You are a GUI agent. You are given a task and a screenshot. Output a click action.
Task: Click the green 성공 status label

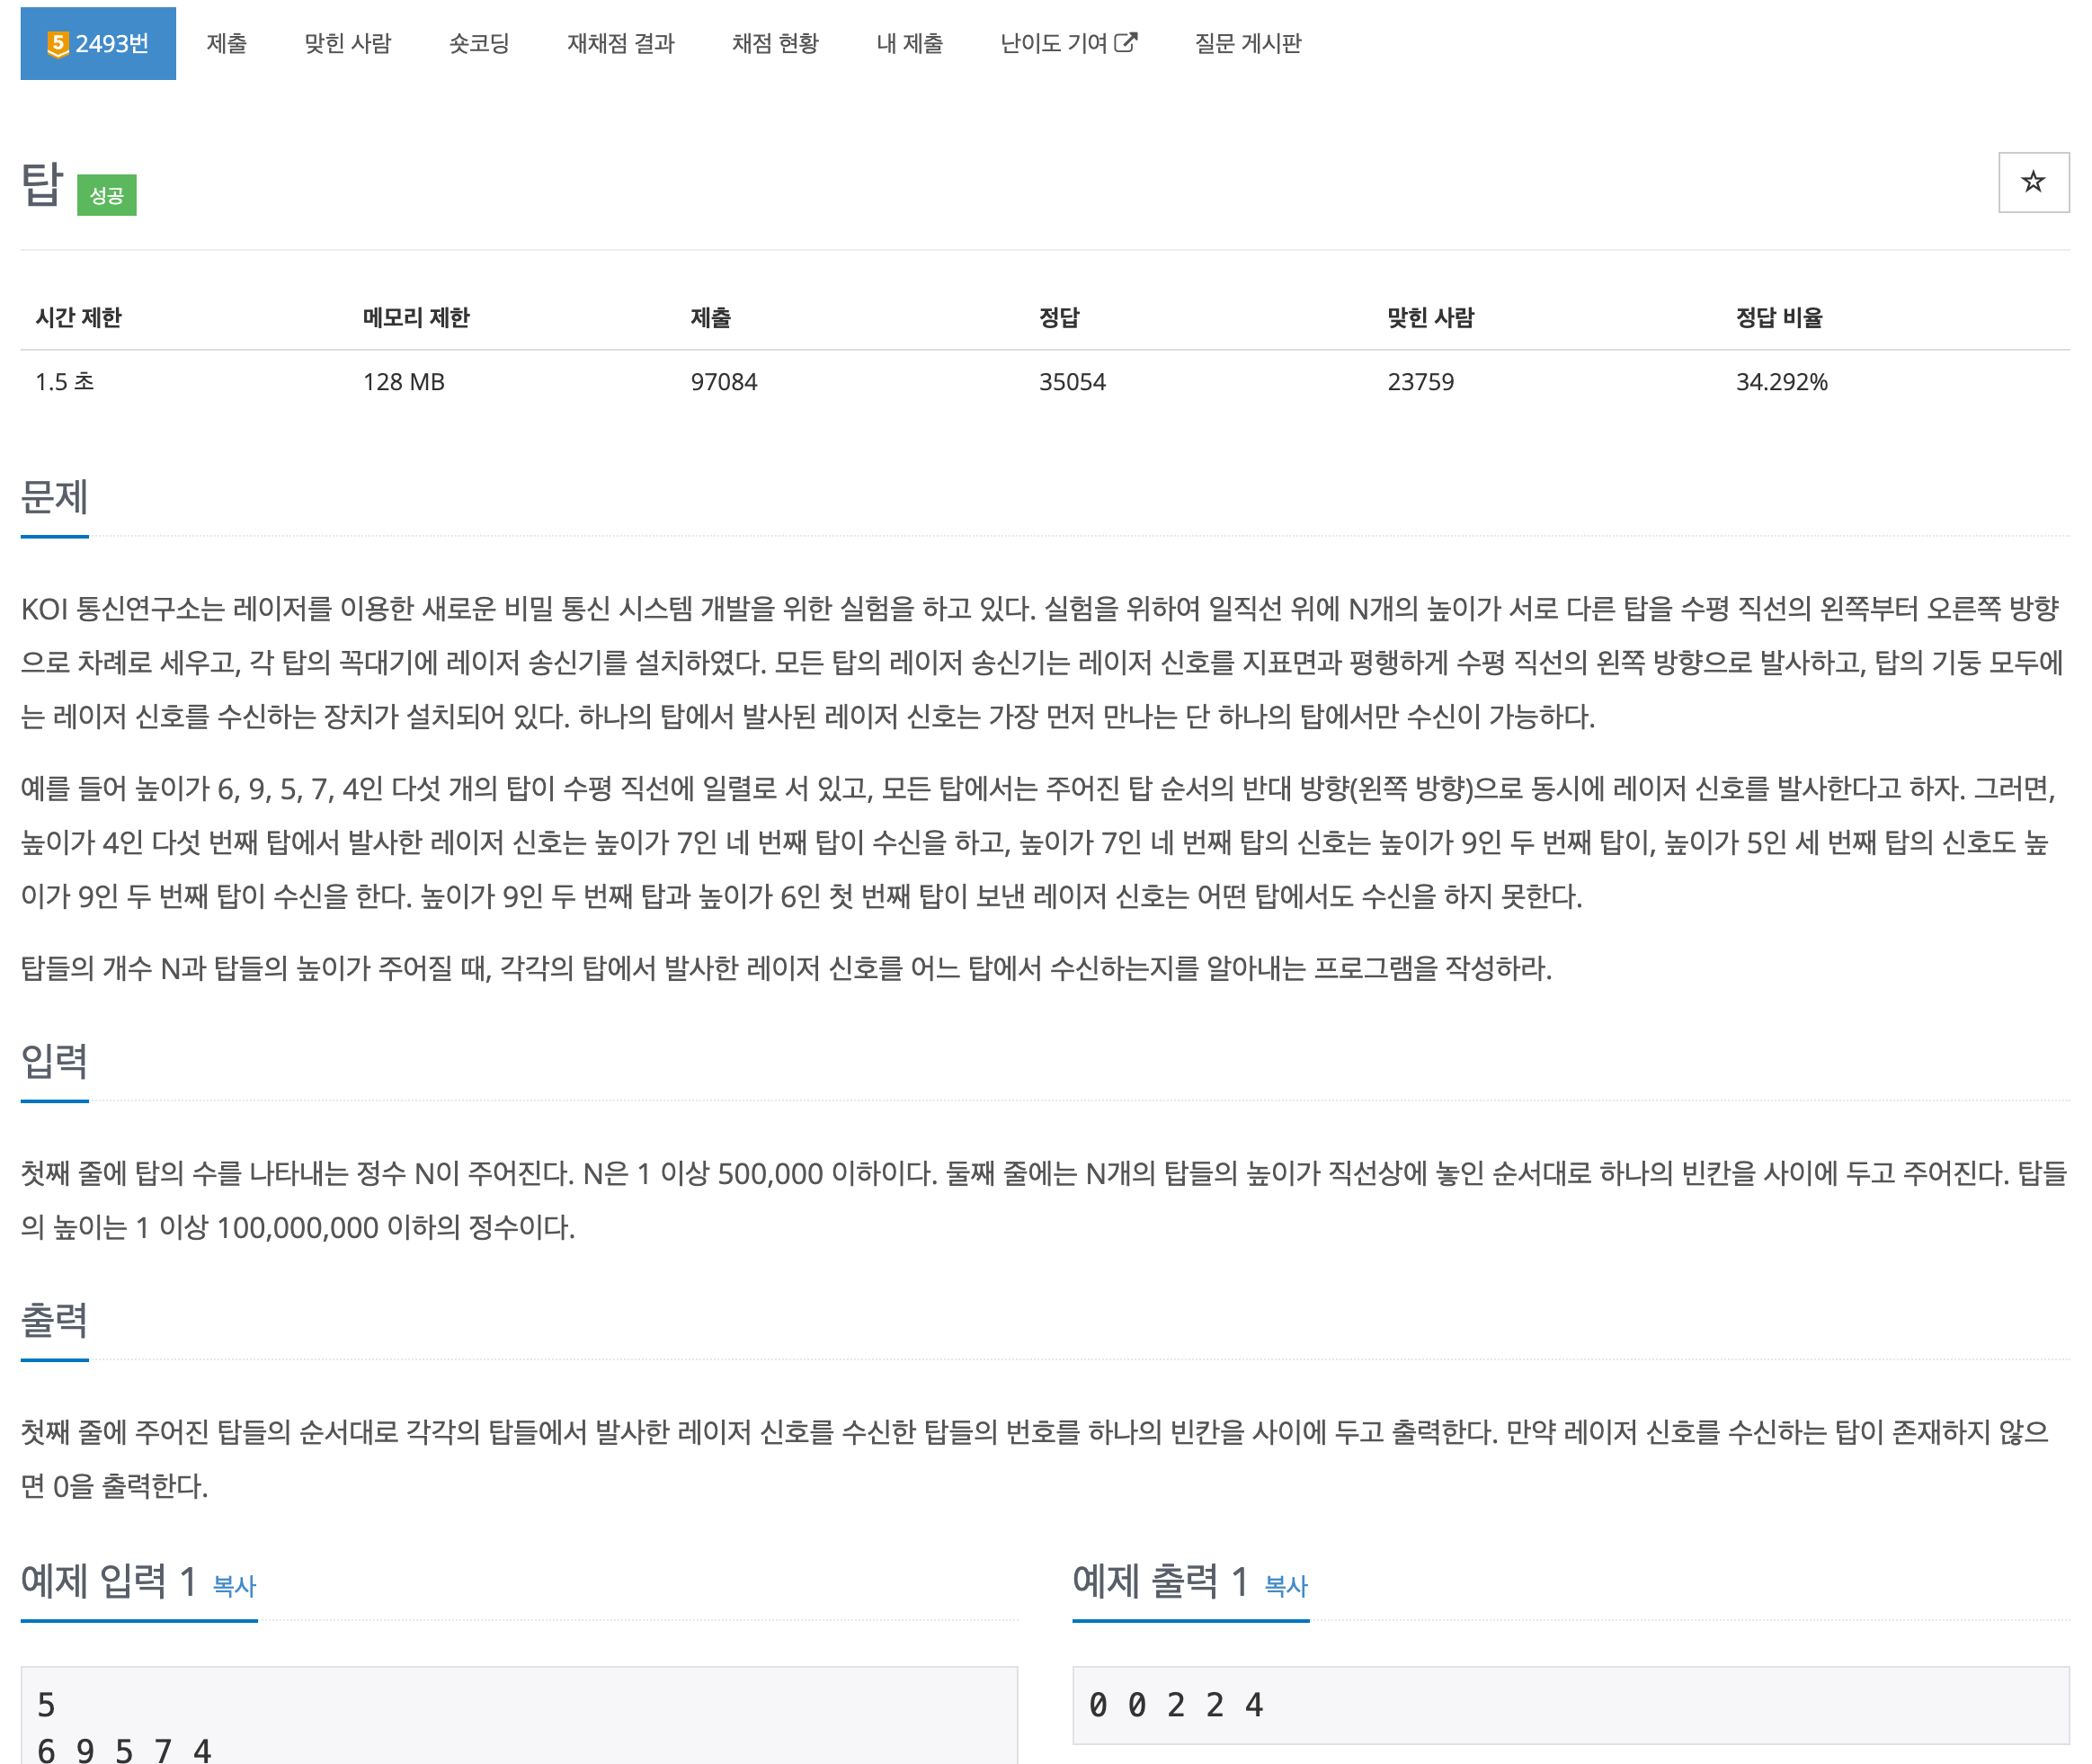[106, 195]
